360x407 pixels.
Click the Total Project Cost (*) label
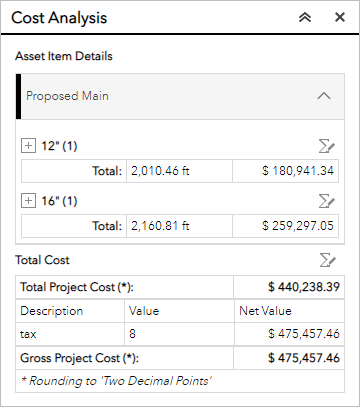(77, 287)
